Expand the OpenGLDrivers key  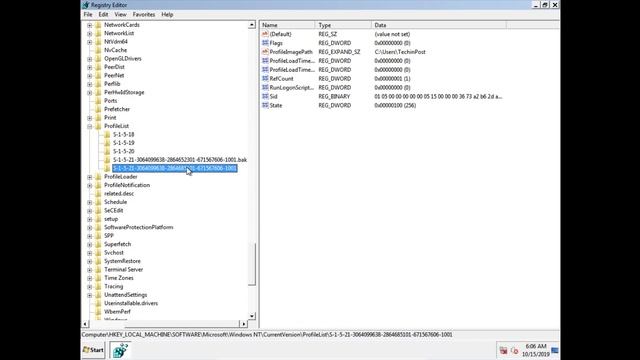89,59
